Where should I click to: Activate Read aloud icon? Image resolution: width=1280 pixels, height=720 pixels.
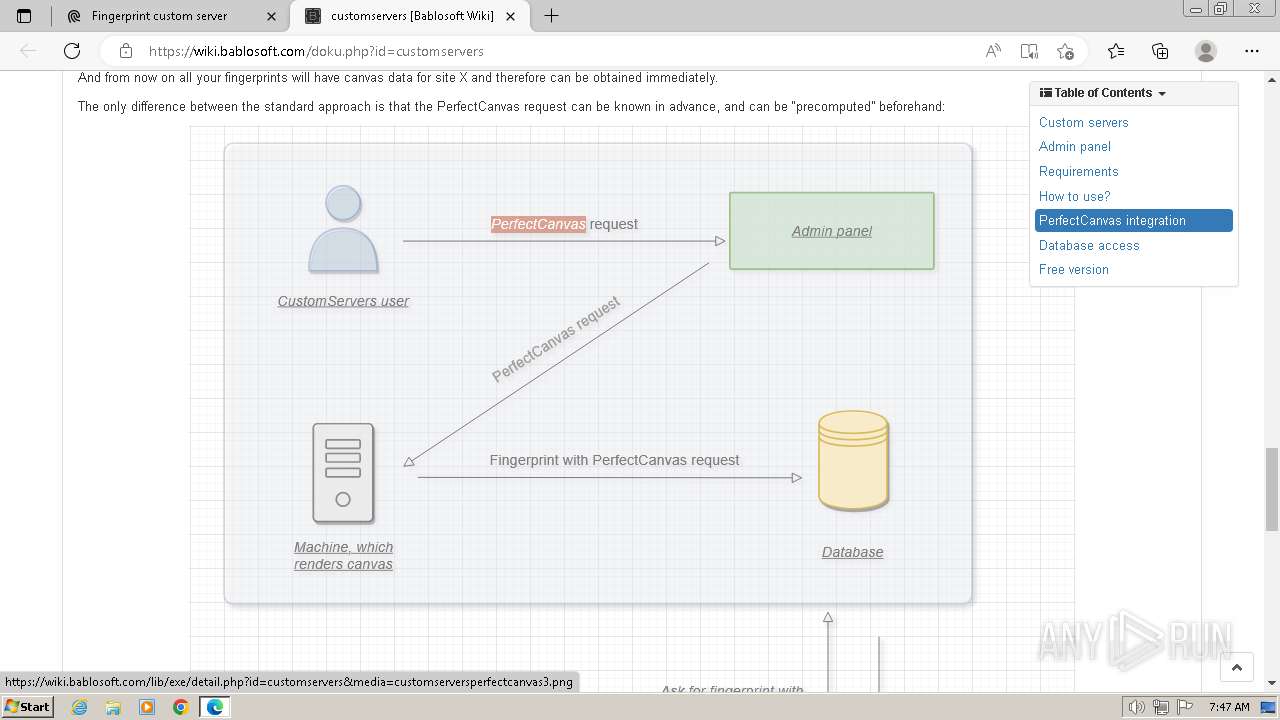pyautogui.click(x=993, y=51)
